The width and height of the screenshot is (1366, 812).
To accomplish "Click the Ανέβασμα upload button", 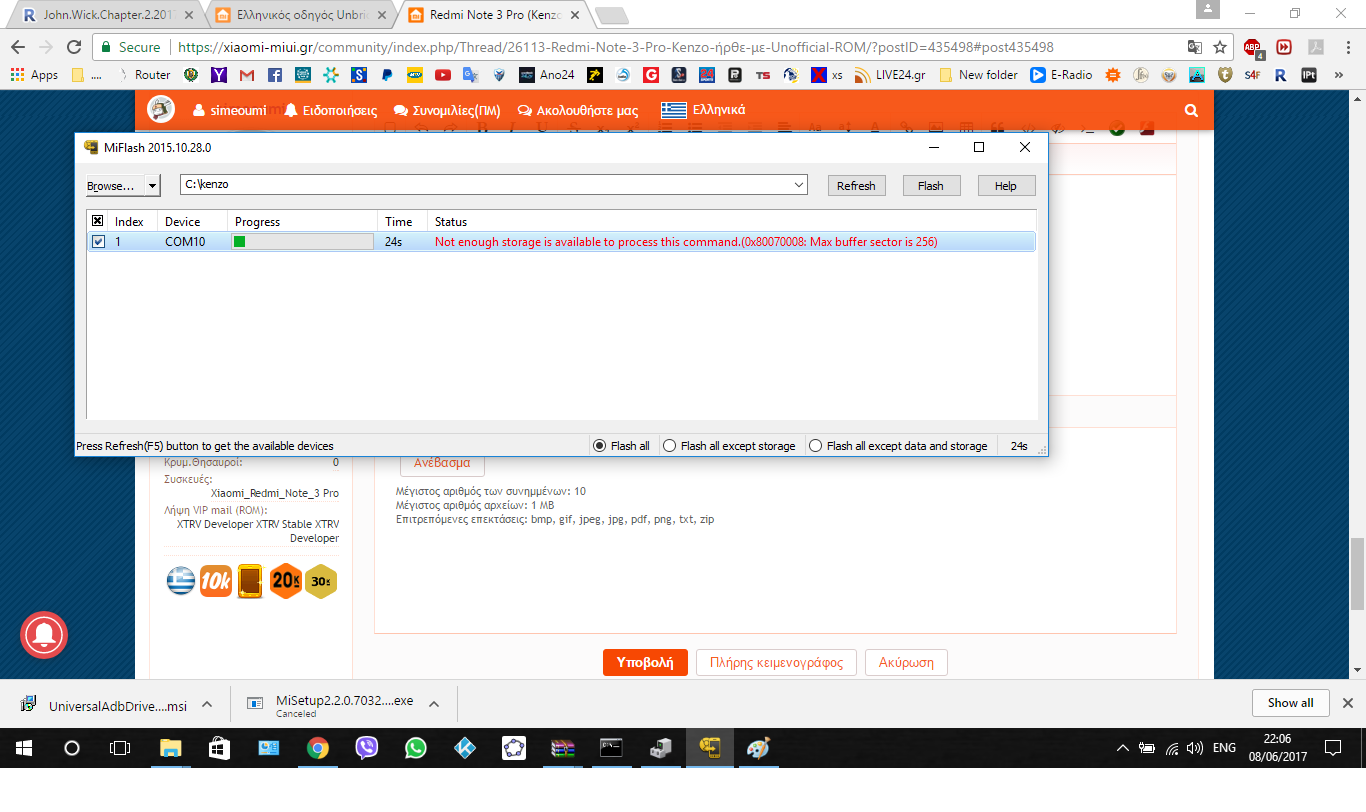I will pyautogui.click(x=442, y=463).
